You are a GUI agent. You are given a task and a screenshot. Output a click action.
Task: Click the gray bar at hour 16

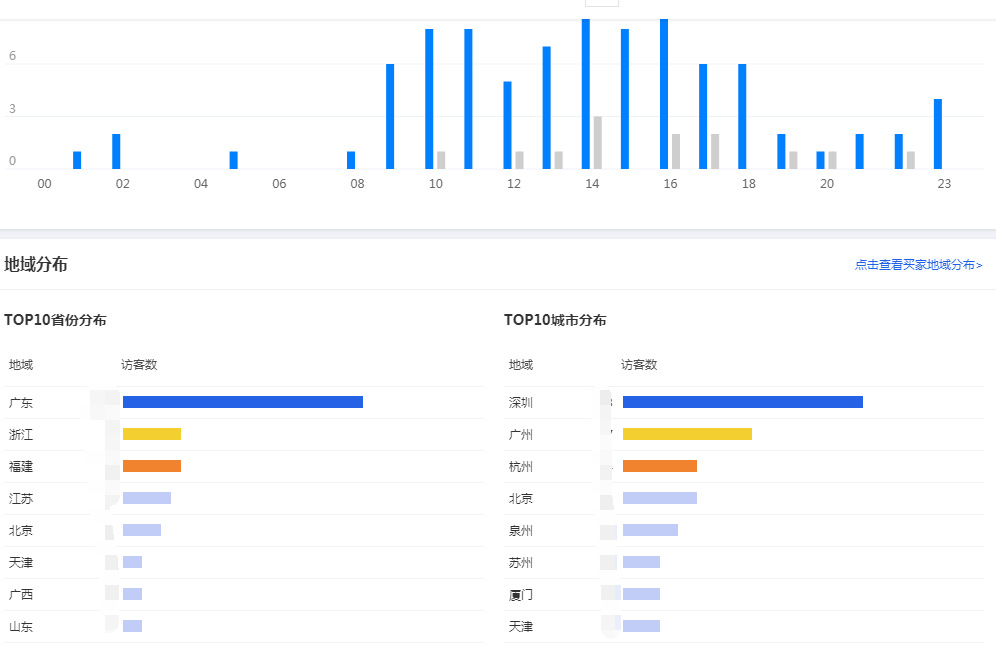tap(676, 151)
